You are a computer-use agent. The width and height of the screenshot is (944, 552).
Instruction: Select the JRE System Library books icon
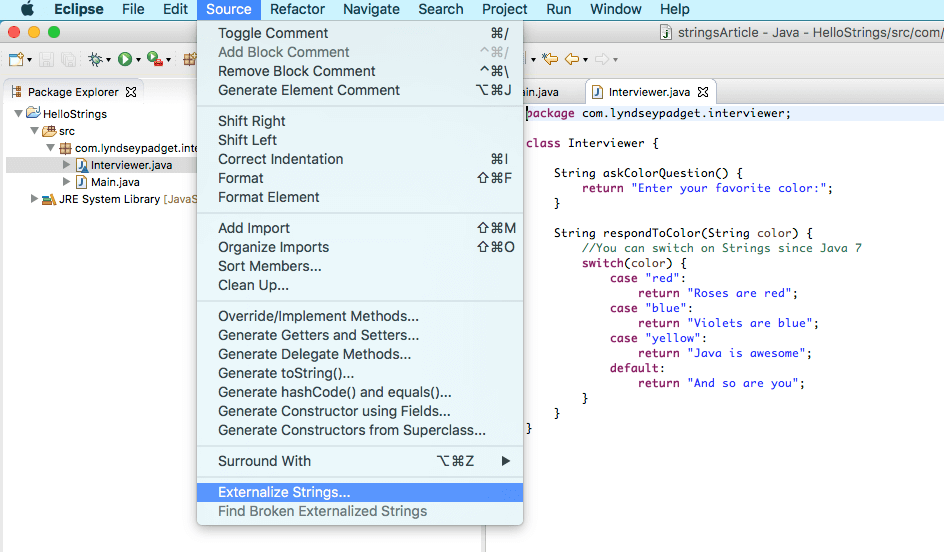tap(49, 199)
